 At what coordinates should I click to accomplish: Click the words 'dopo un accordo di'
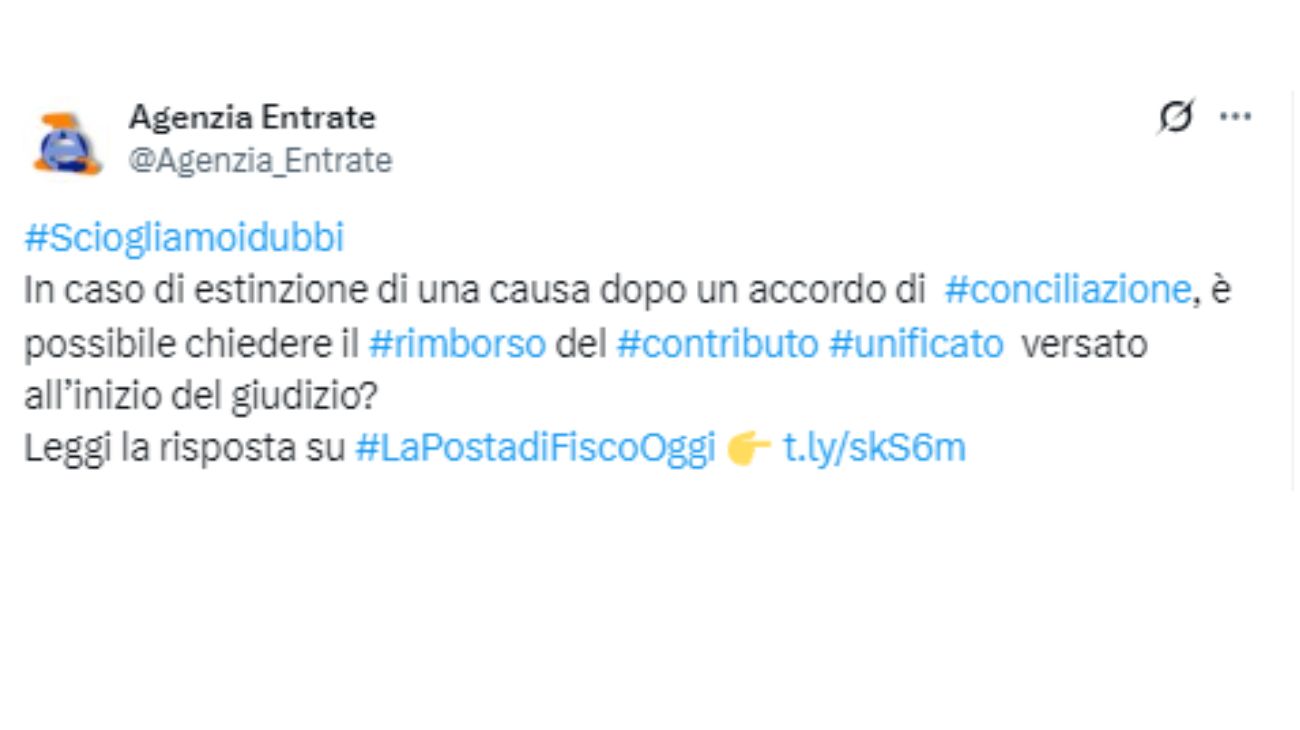(x=763, y=291)
